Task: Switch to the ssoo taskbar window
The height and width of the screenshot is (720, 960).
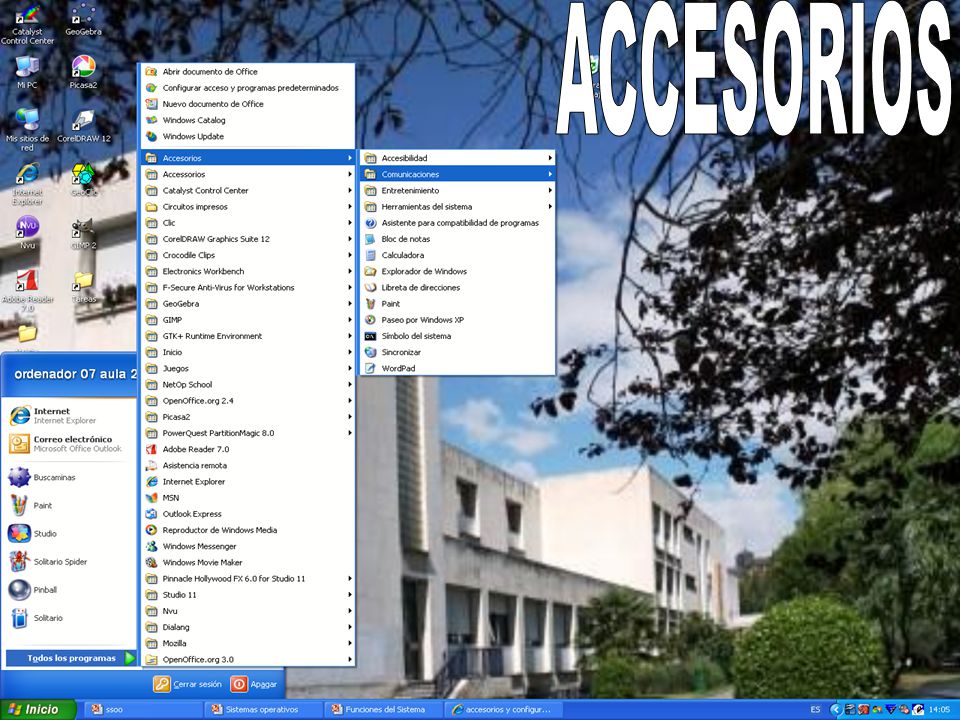Action: click(142, 710)
